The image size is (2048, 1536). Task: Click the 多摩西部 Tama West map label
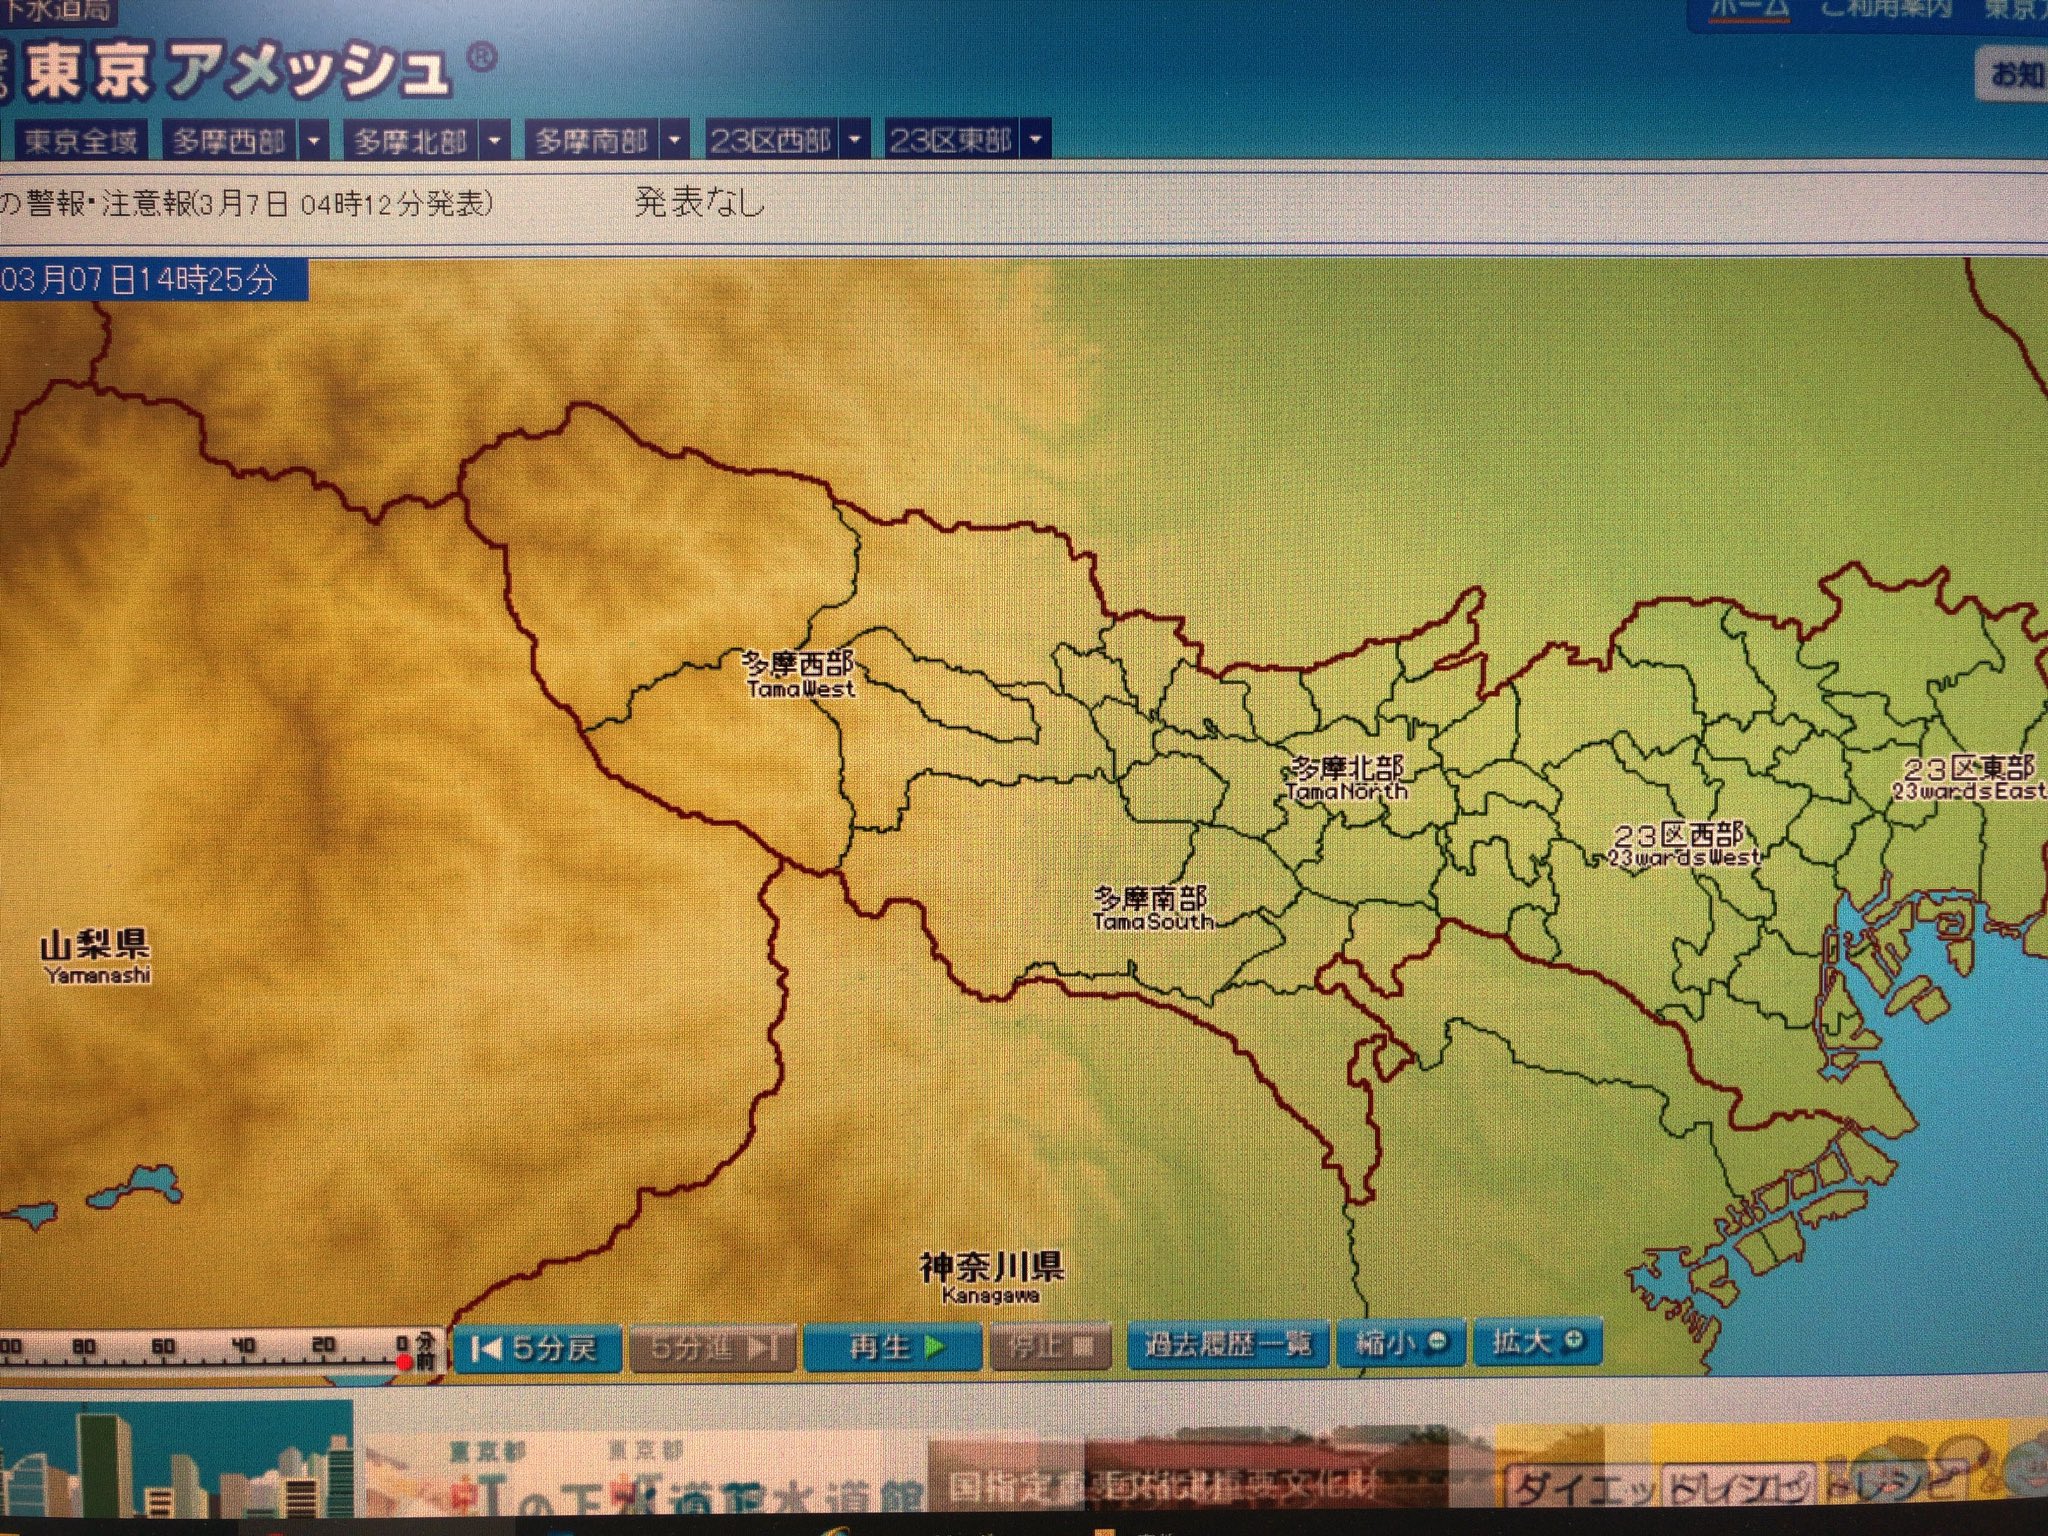799,673
